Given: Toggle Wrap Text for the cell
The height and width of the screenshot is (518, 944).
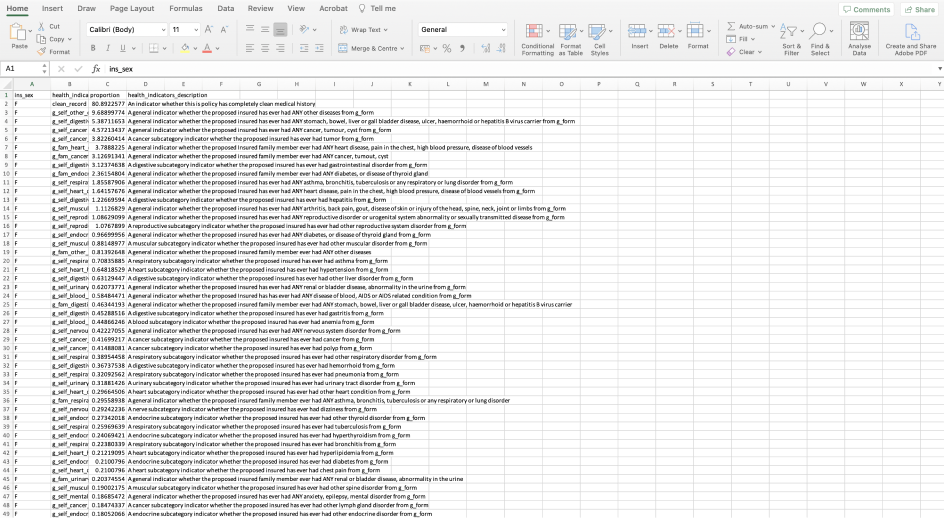Looking at the screenshot, I should pyautogui.click(x=360, y=30).
